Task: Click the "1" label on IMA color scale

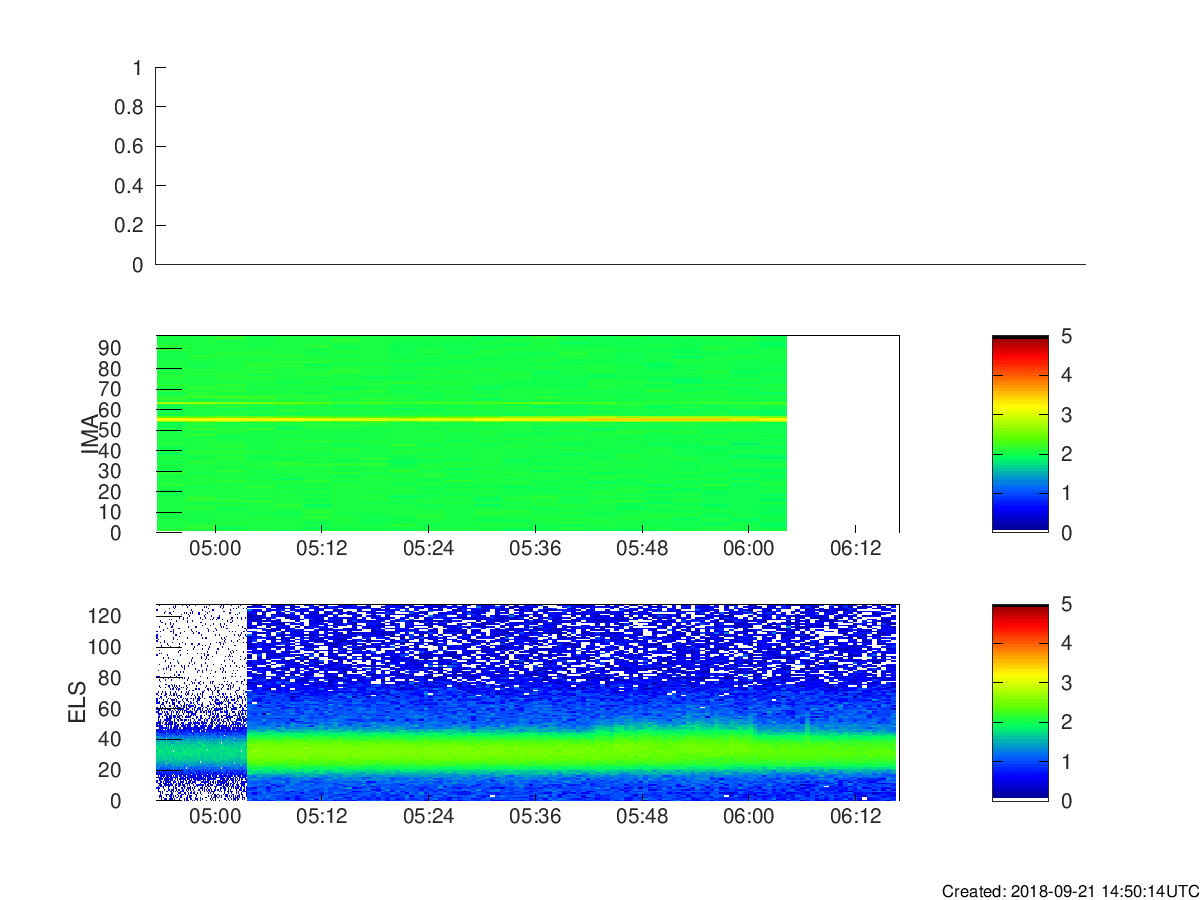Action: click(1065, 493)
